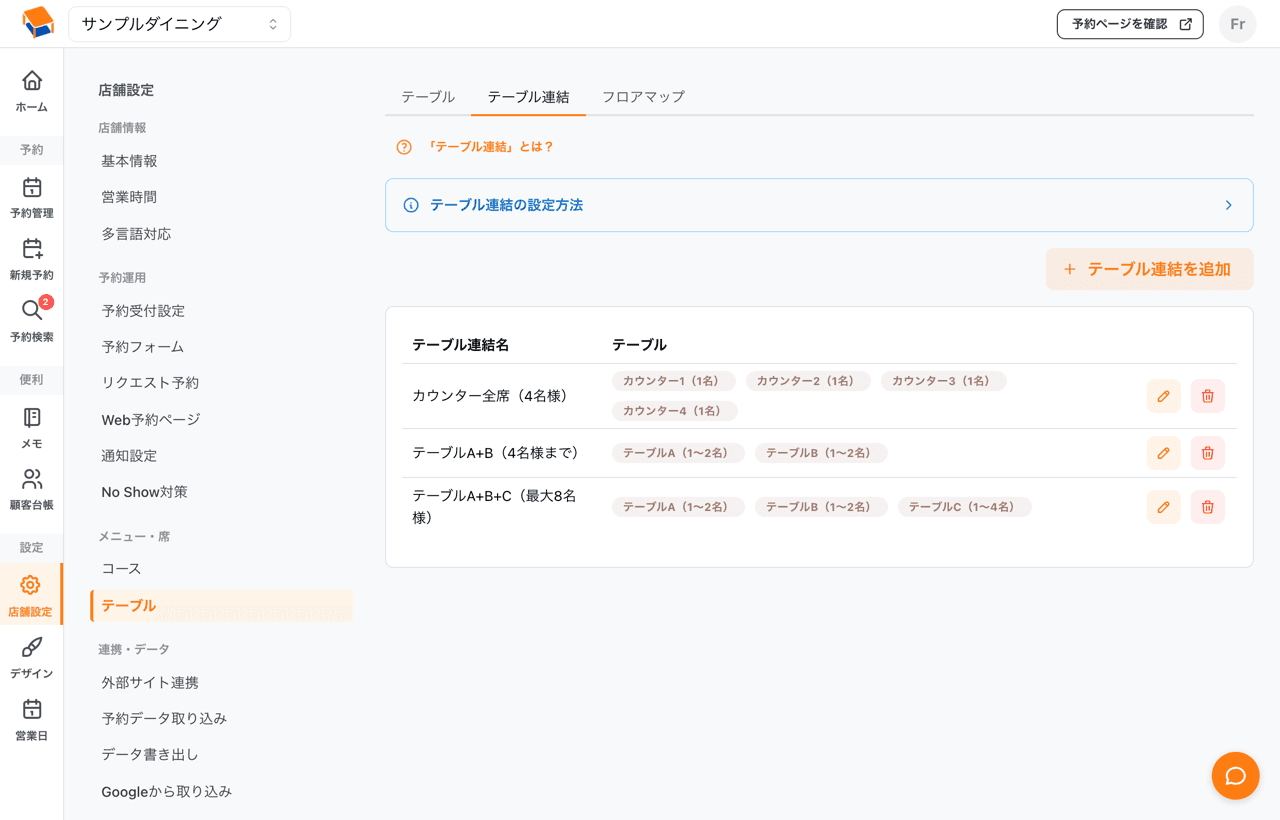This screenshot has height=820, width=1280.
Task: Open データ書き出し
Action: coord(150,755)
